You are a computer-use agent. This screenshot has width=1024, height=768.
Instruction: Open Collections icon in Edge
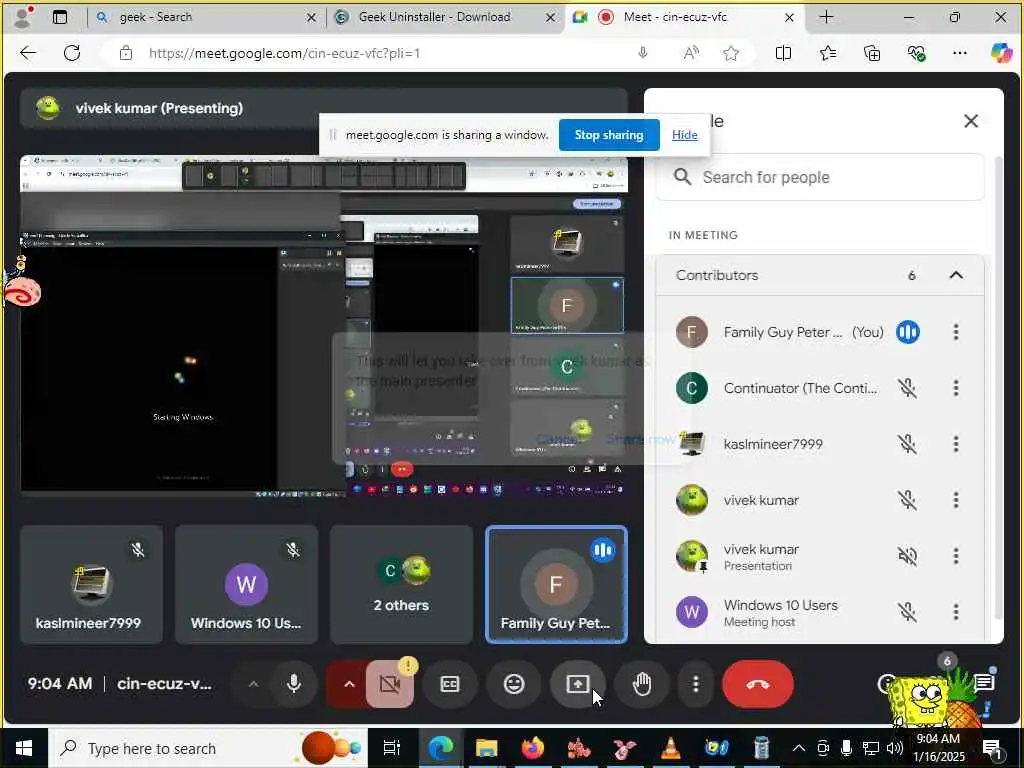872,53
